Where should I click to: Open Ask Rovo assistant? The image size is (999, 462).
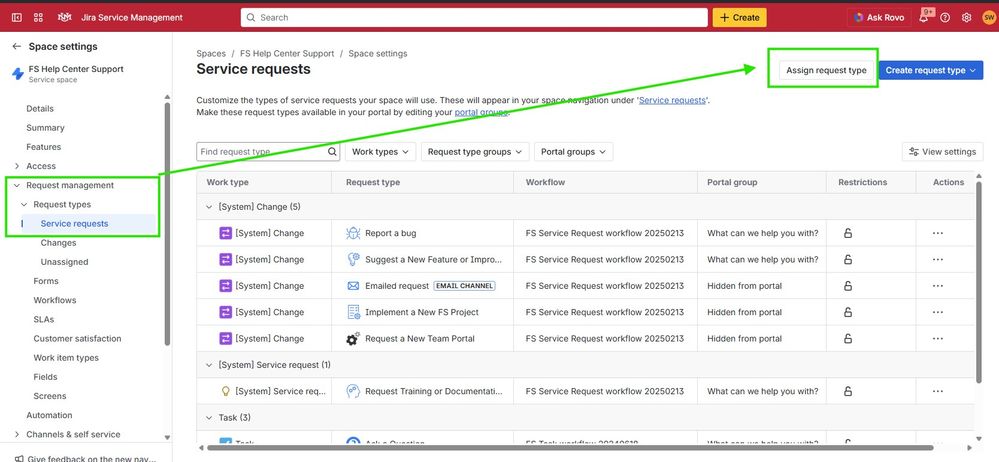(878, 18)
